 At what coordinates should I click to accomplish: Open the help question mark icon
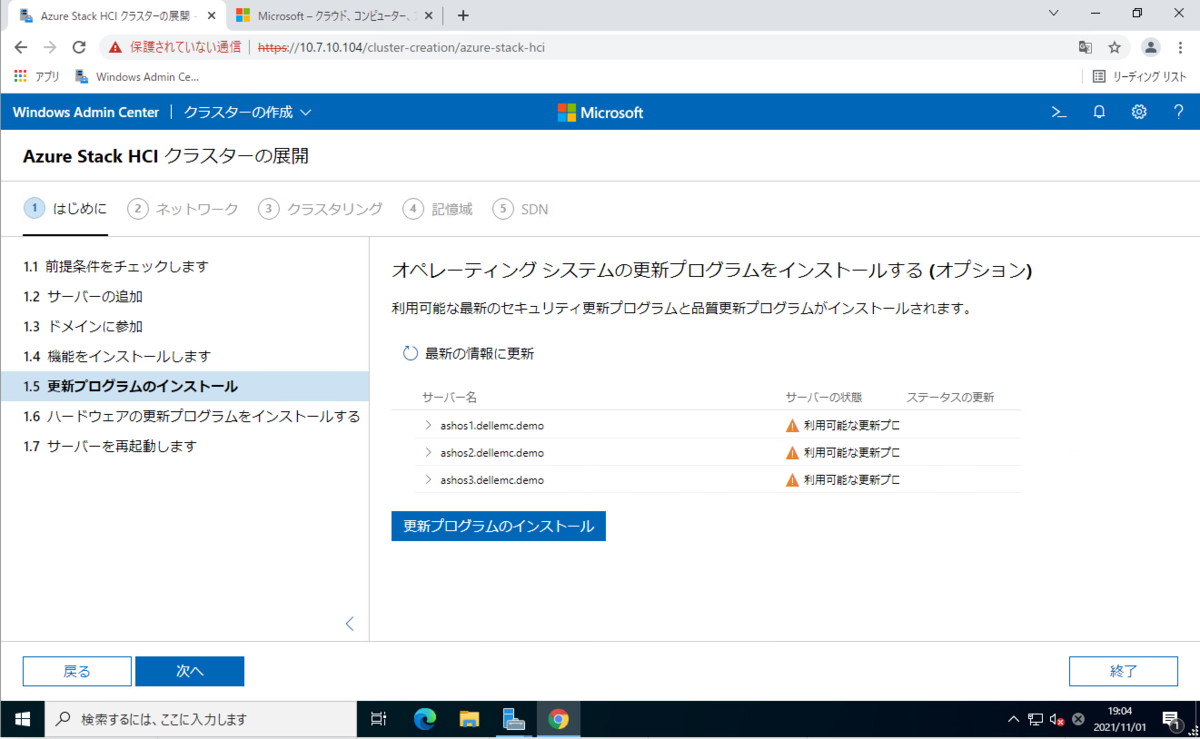pos(1179,112)
